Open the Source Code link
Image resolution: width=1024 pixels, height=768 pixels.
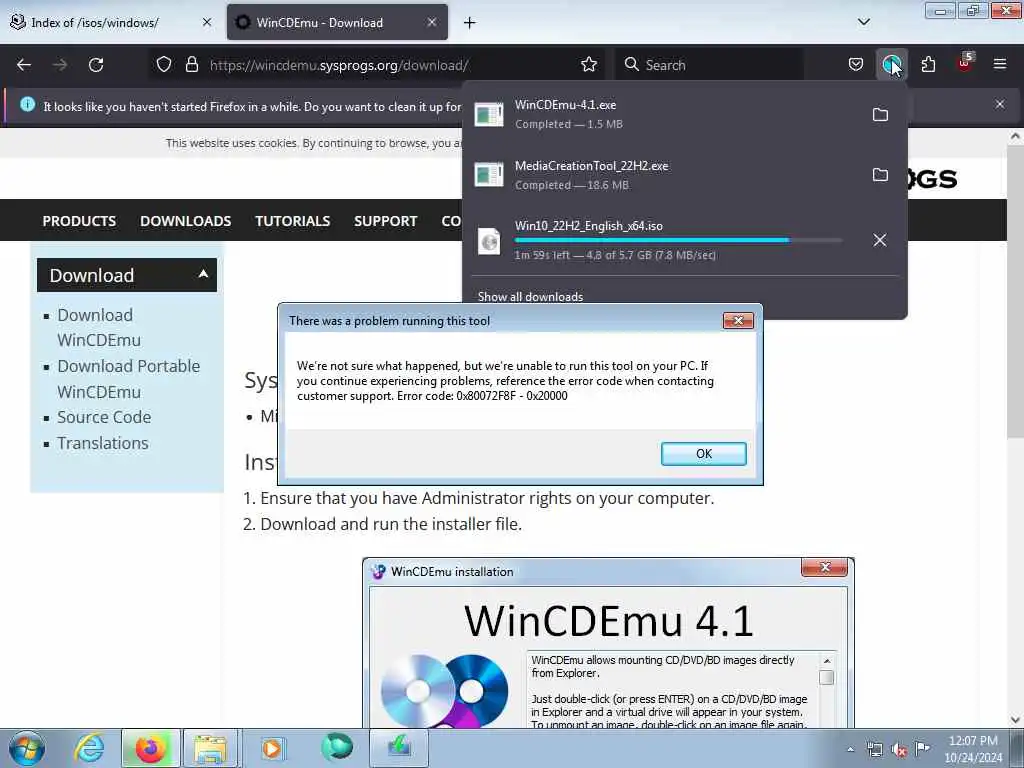point(104,417)
